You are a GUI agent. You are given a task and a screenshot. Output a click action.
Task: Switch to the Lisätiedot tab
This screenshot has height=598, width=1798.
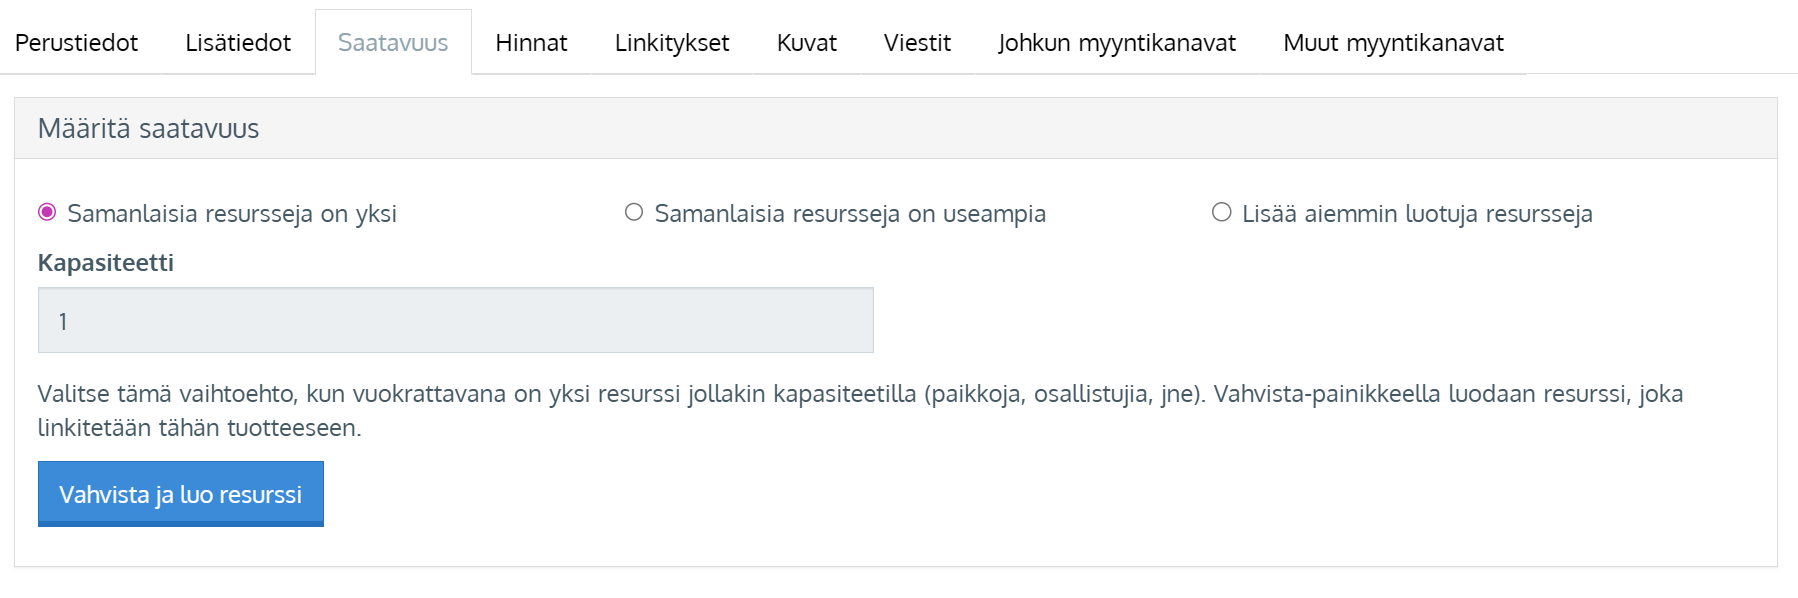tap(238, 43)
